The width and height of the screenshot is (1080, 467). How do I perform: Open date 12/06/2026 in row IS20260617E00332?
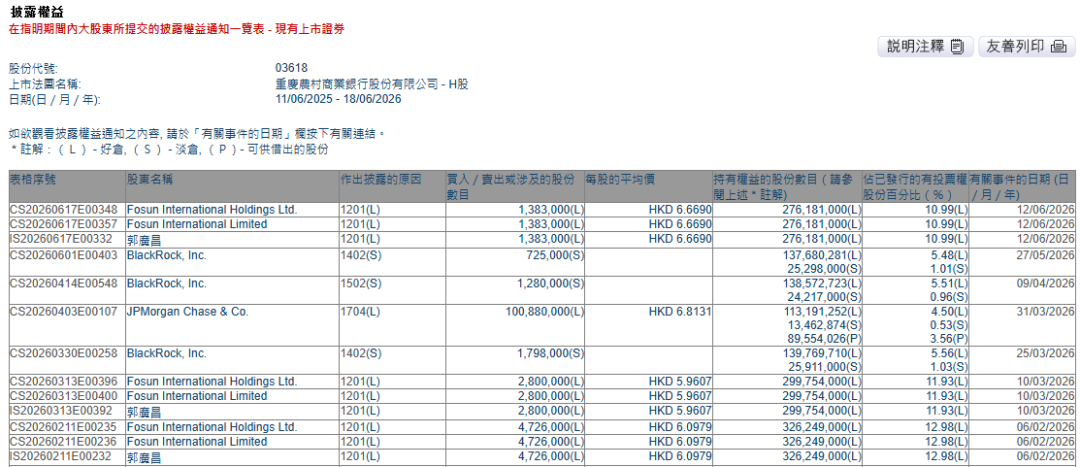pyautogui.click(x=1045, y=239)
